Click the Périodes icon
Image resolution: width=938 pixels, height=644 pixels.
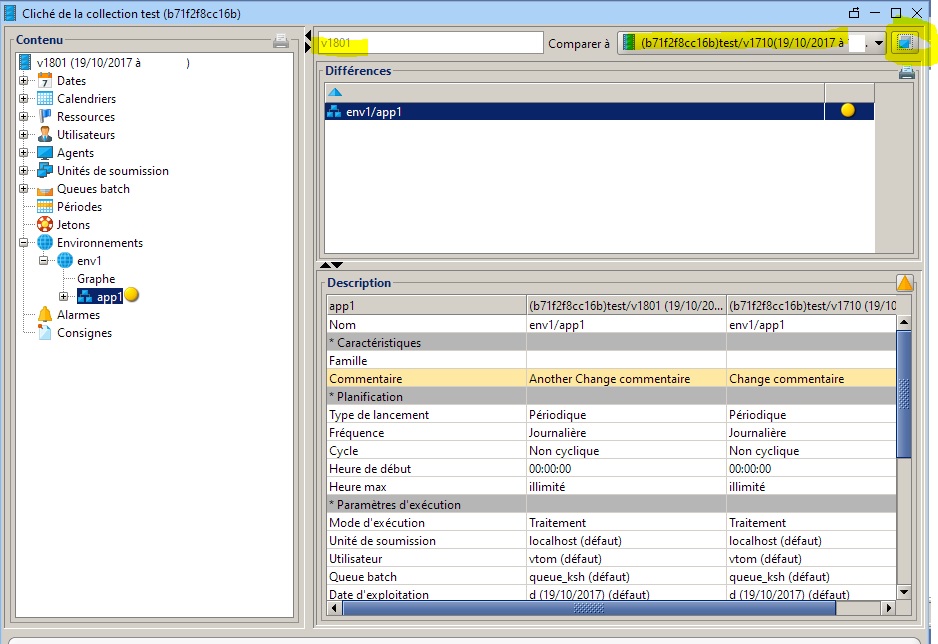coord(45,207)
